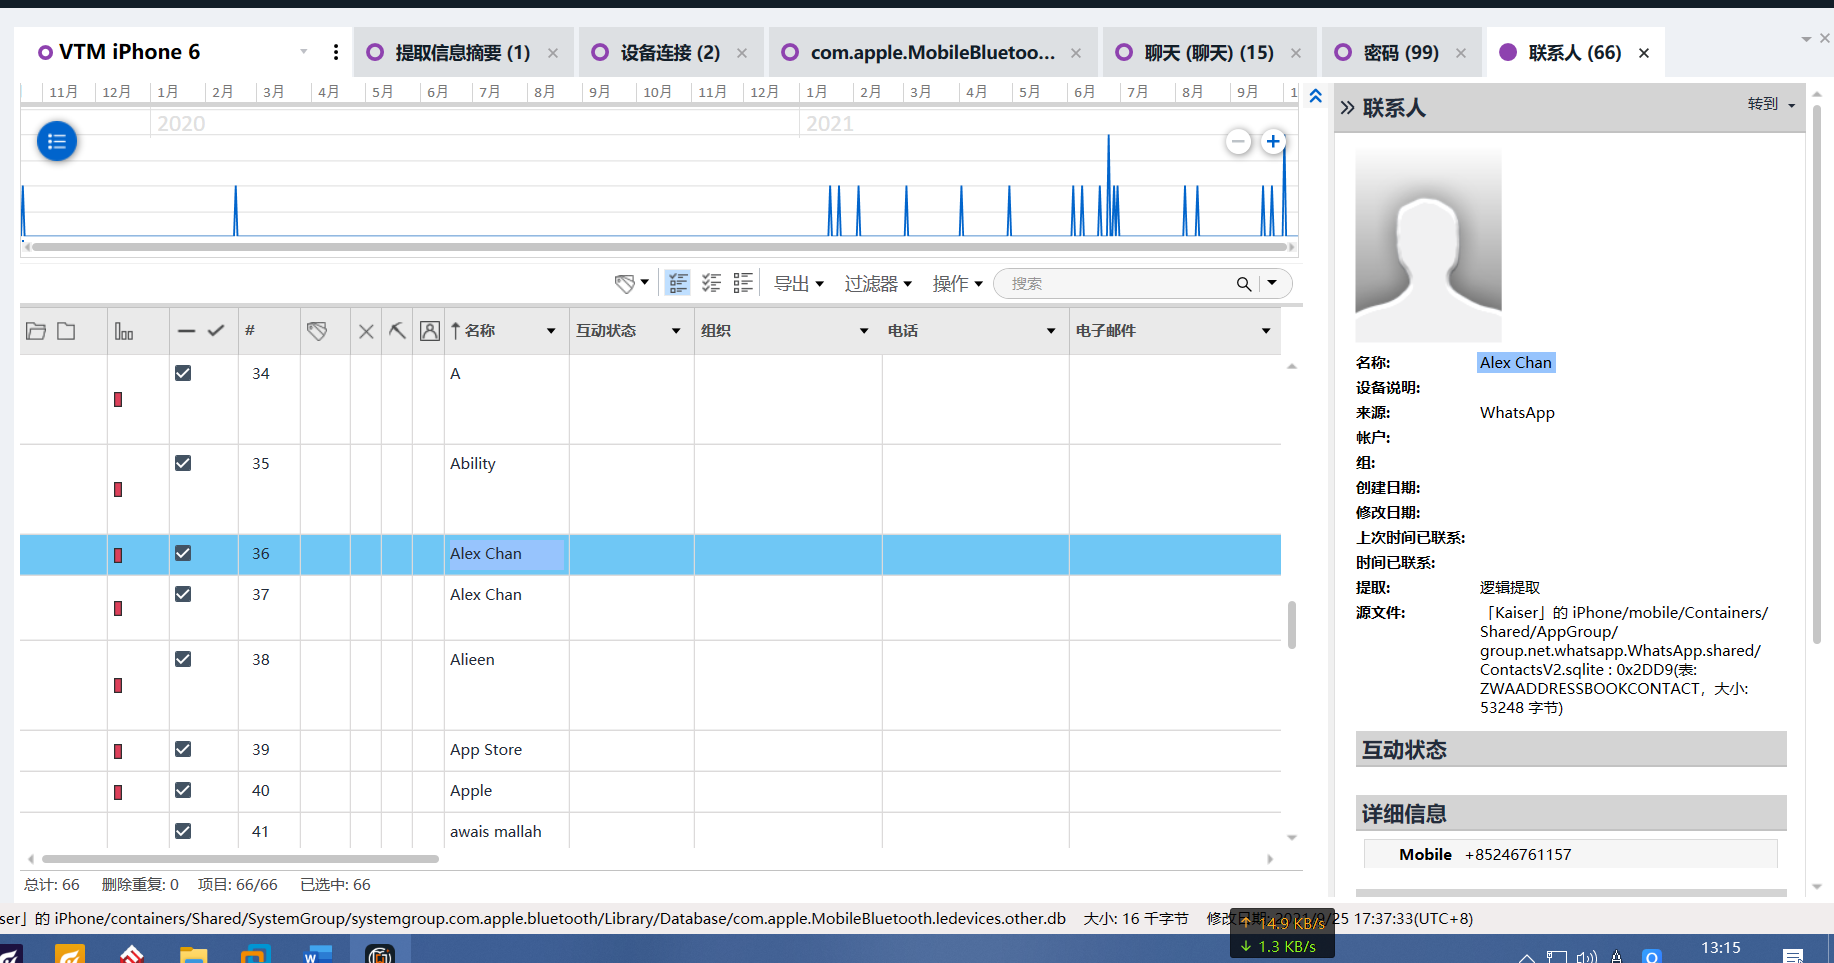Open the timeline list menu button
Image resolution: width=1834 pixels, height=963 pixels.
click(57, 141)
